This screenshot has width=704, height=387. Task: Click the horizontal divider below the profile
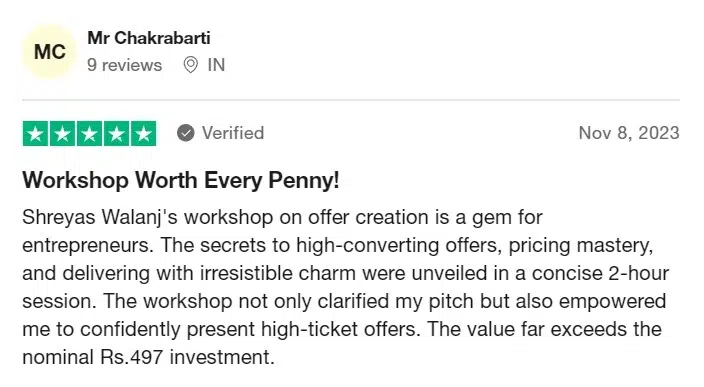(351, 100)
